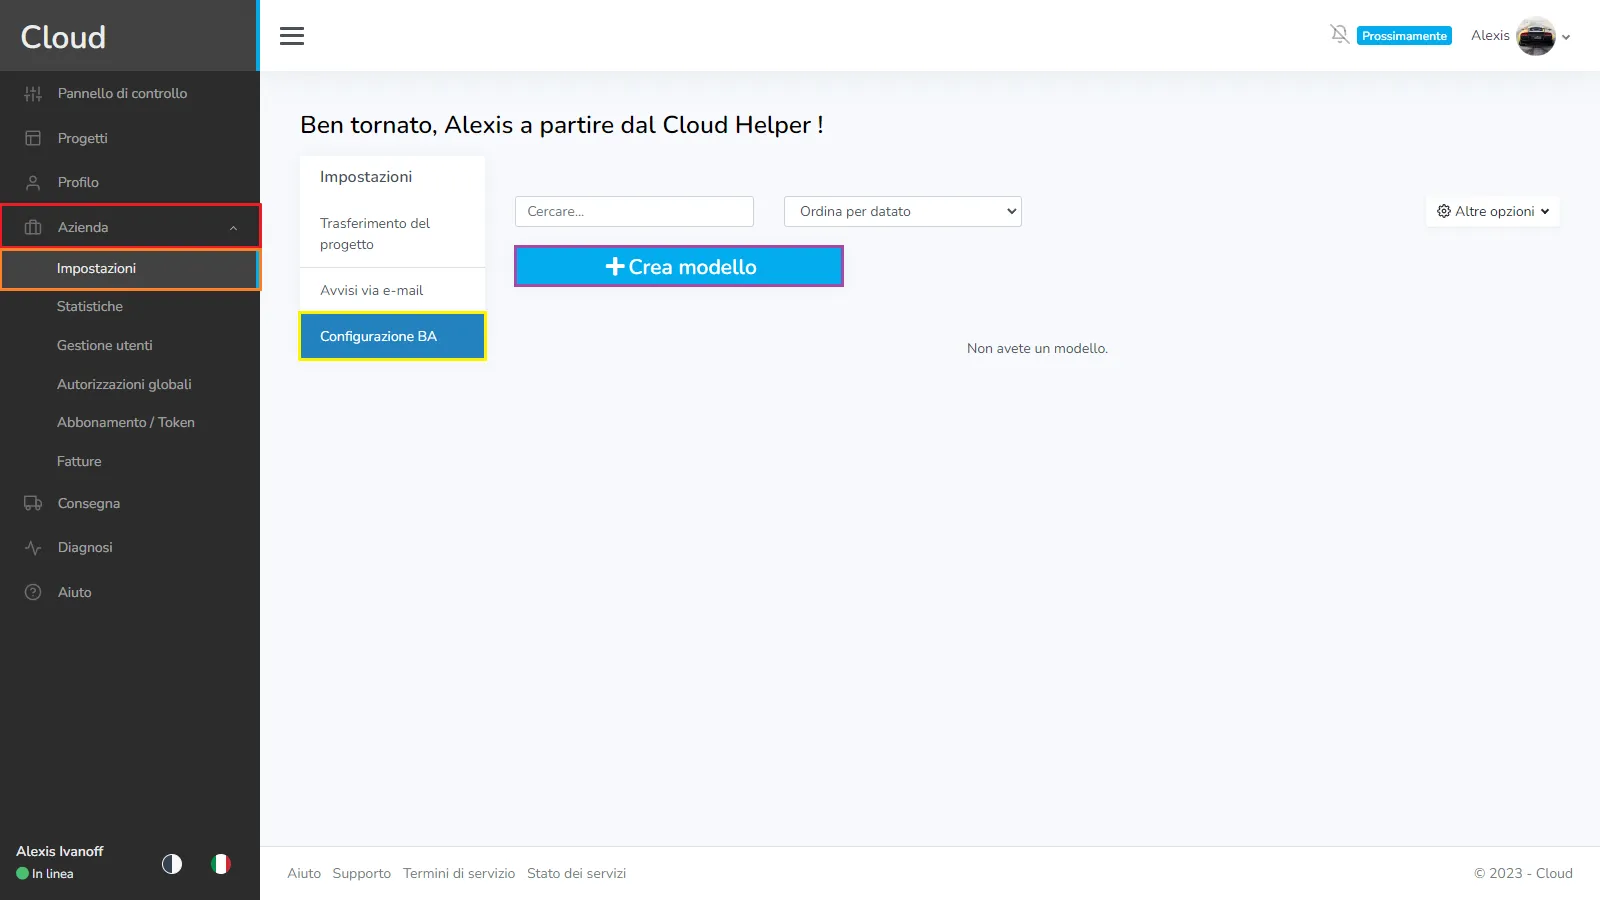The width and height of the screenshot is (1600, 900).
Task: Click the Prossimamente badge
Action: (1404, 36)
